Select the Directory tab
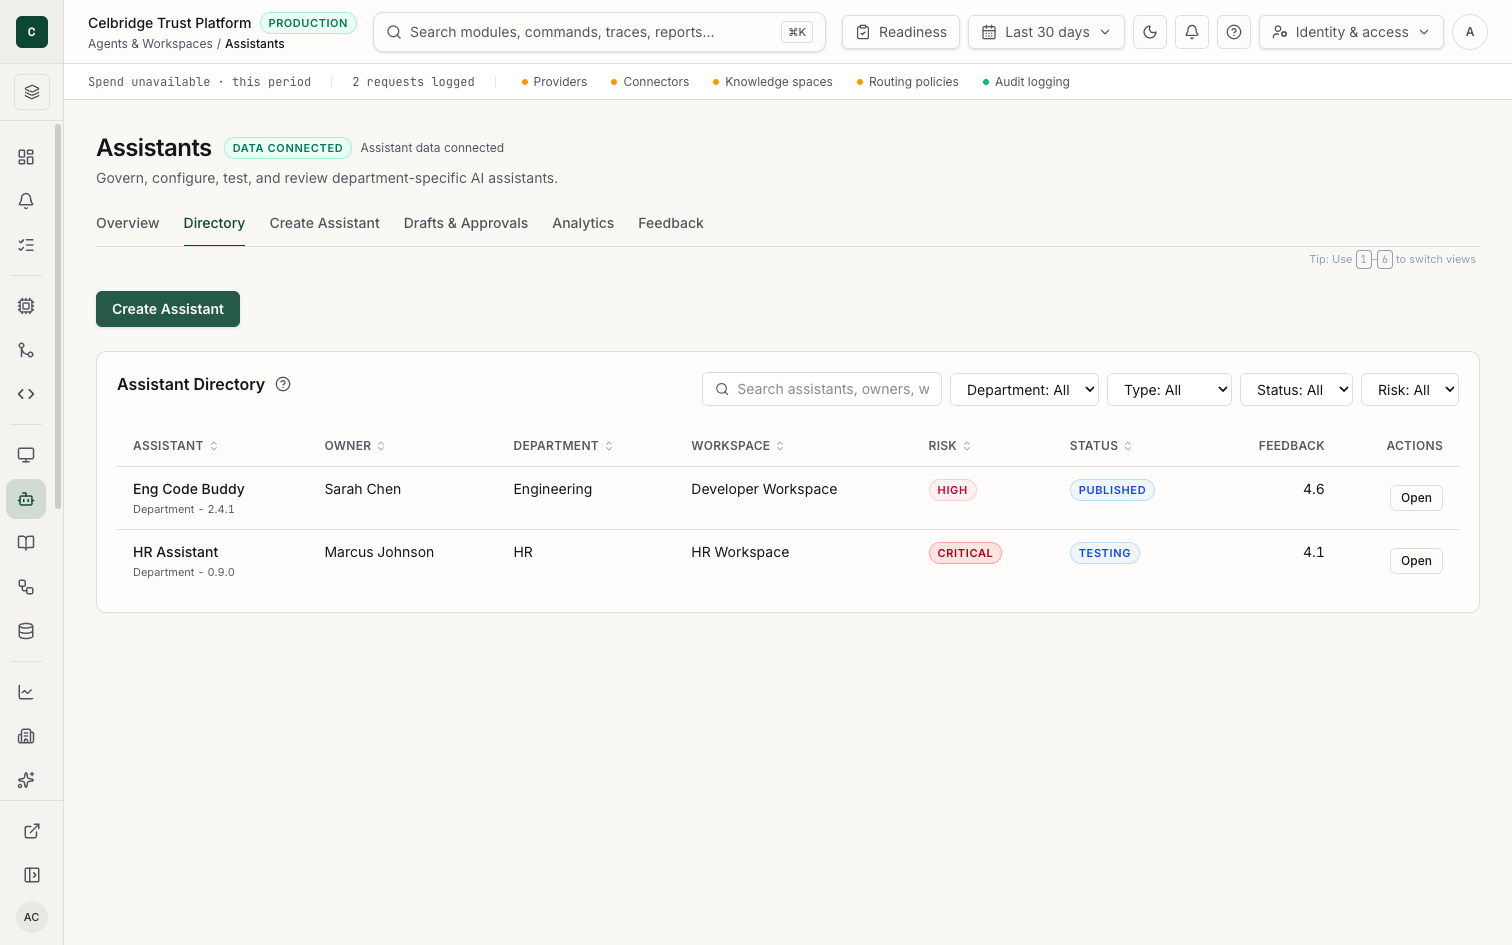1512x945 pixels. point(214,223)
